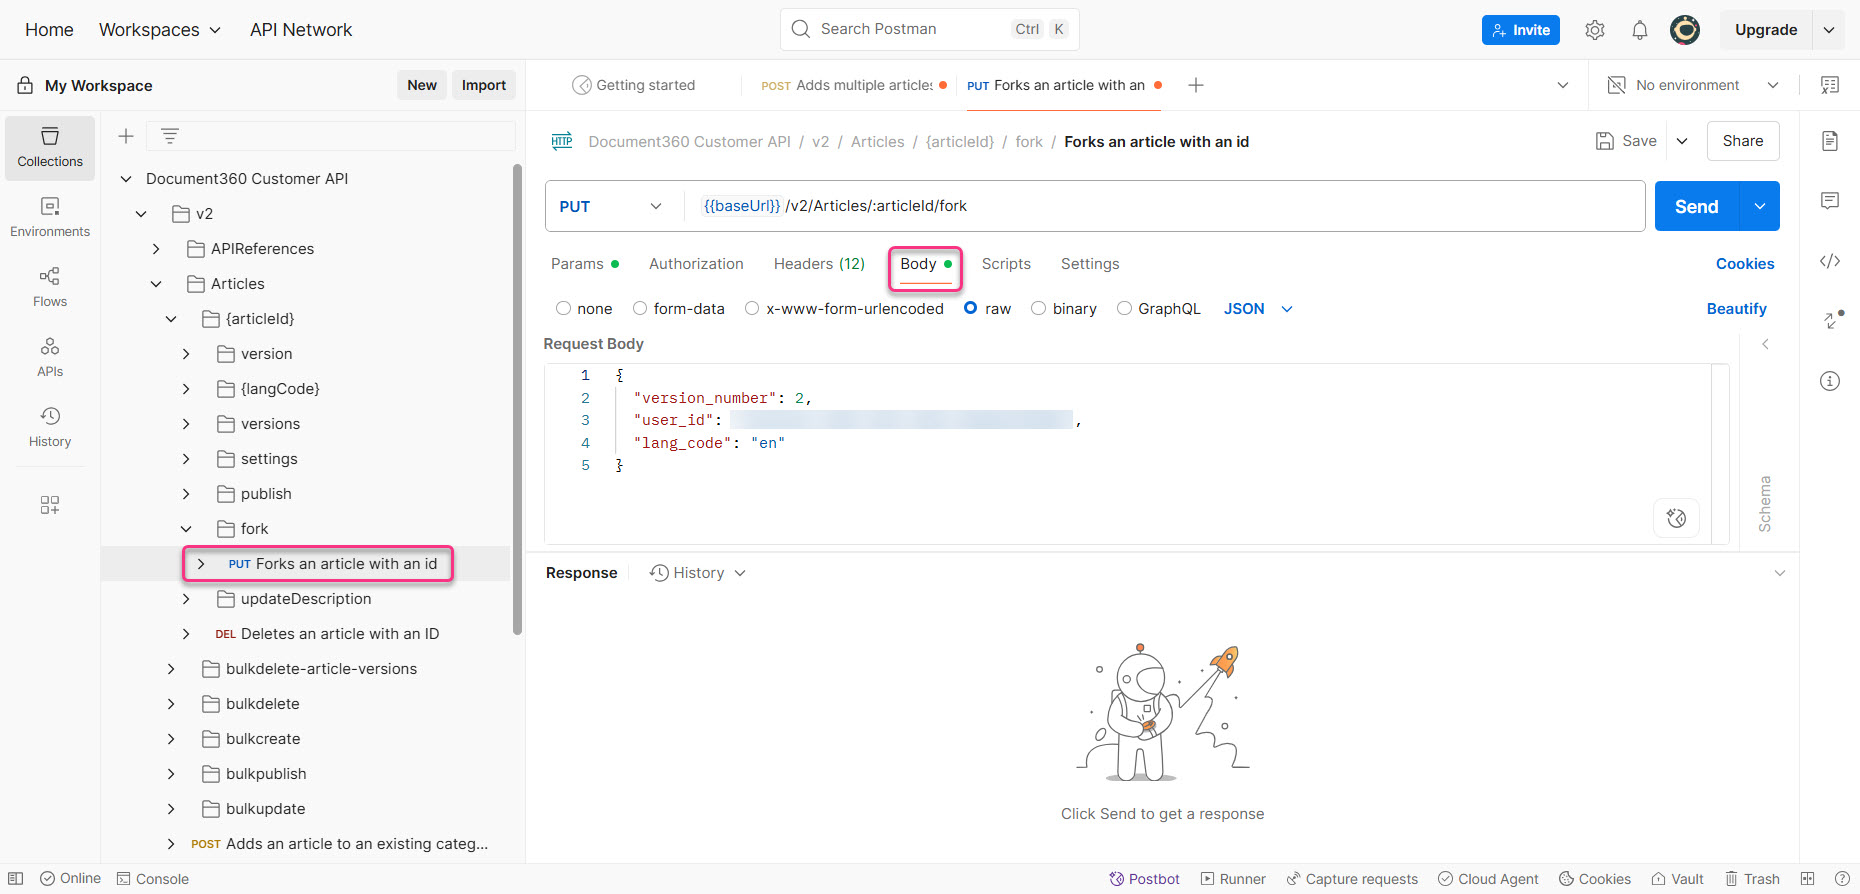Open Postbot in the status bar
The width and height of the screenshot is (1860, 894).
click(x=1144, y=879)
